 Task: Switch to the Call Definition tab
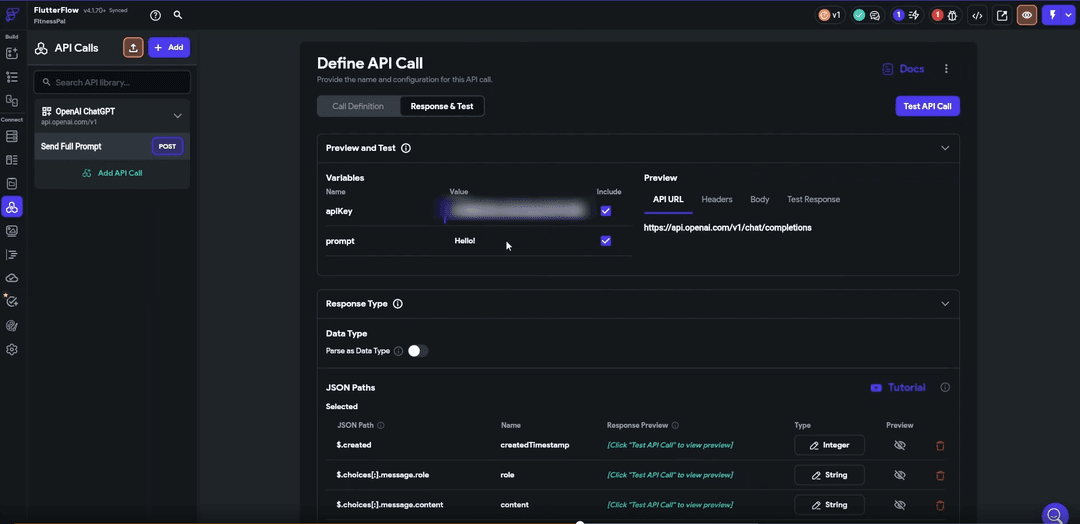coord(358,106)
